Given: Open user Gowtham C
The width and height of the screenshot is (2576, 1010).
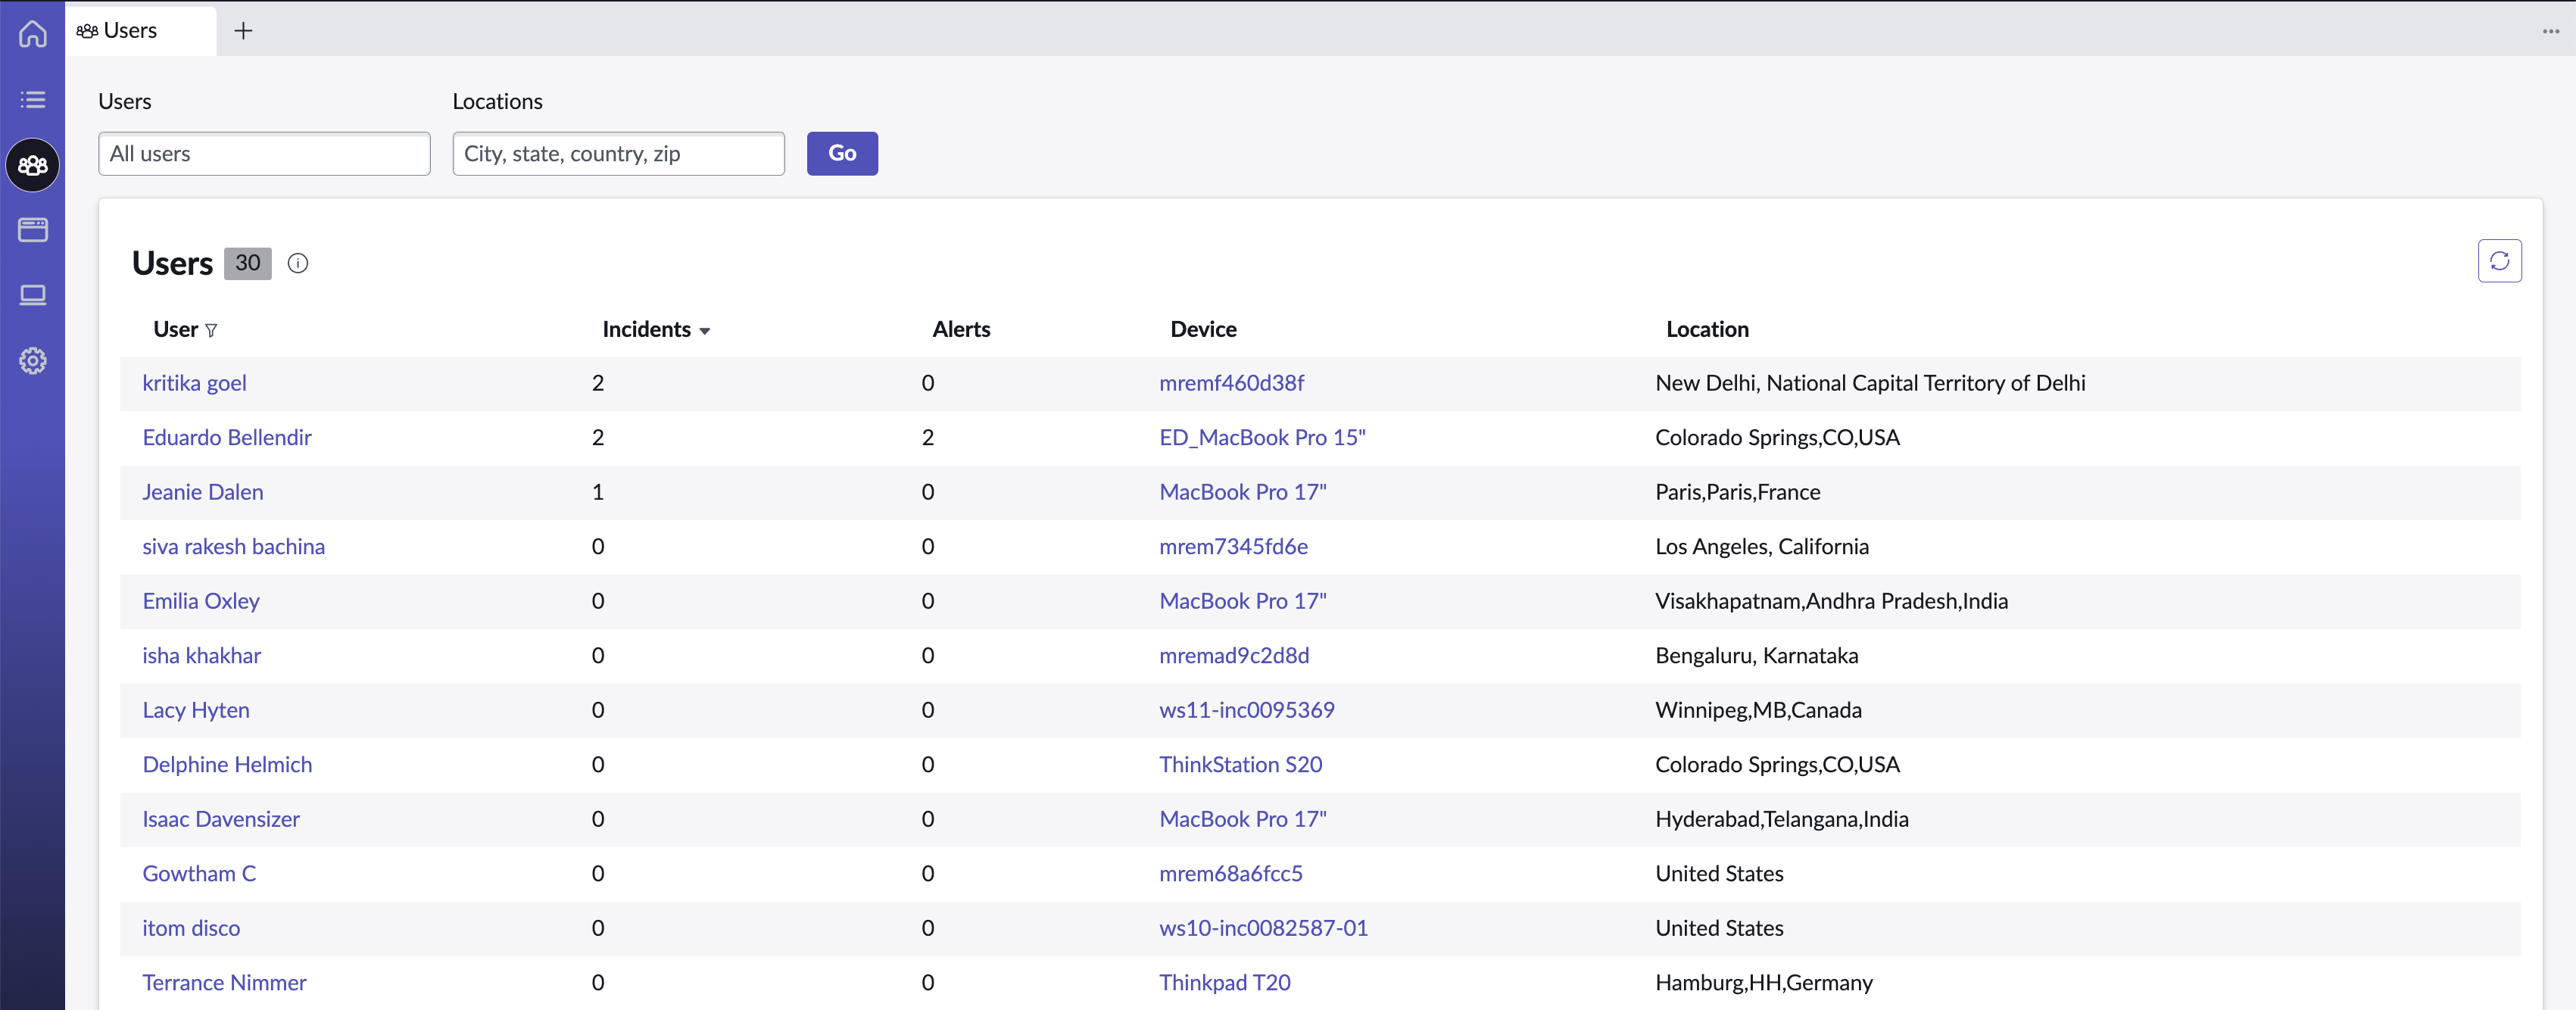Looking at the screenshot, I should [x=199, y=873].
